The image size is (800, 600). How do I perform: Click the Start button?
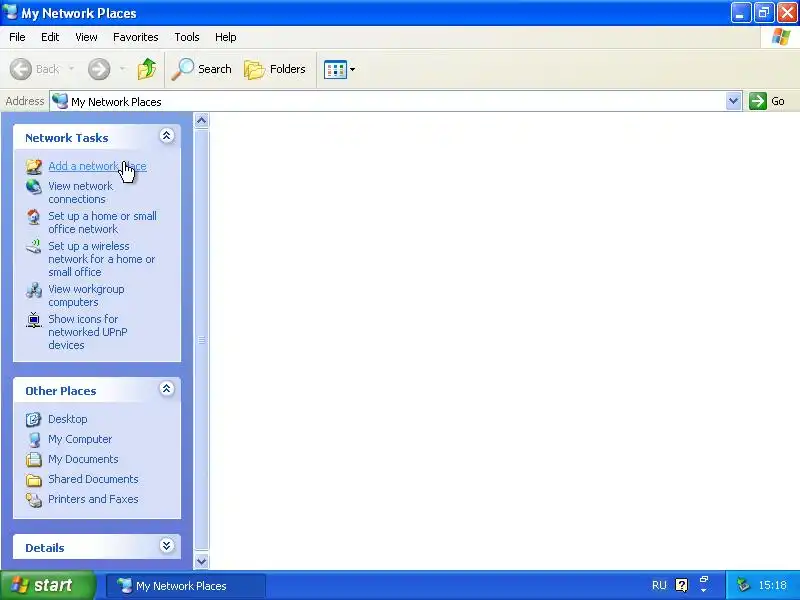click(x=48, y=585)
